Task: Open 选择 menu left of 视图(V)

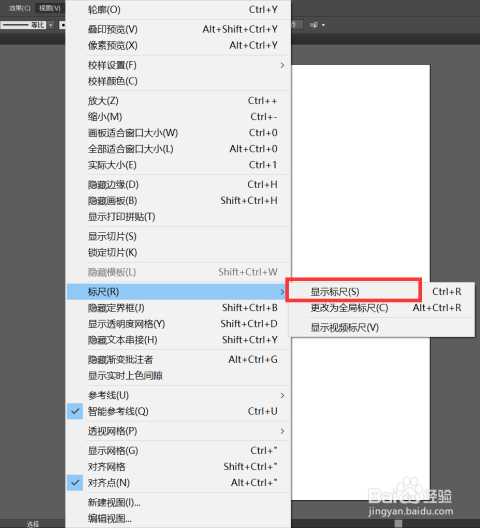Action: click(20, 8)
